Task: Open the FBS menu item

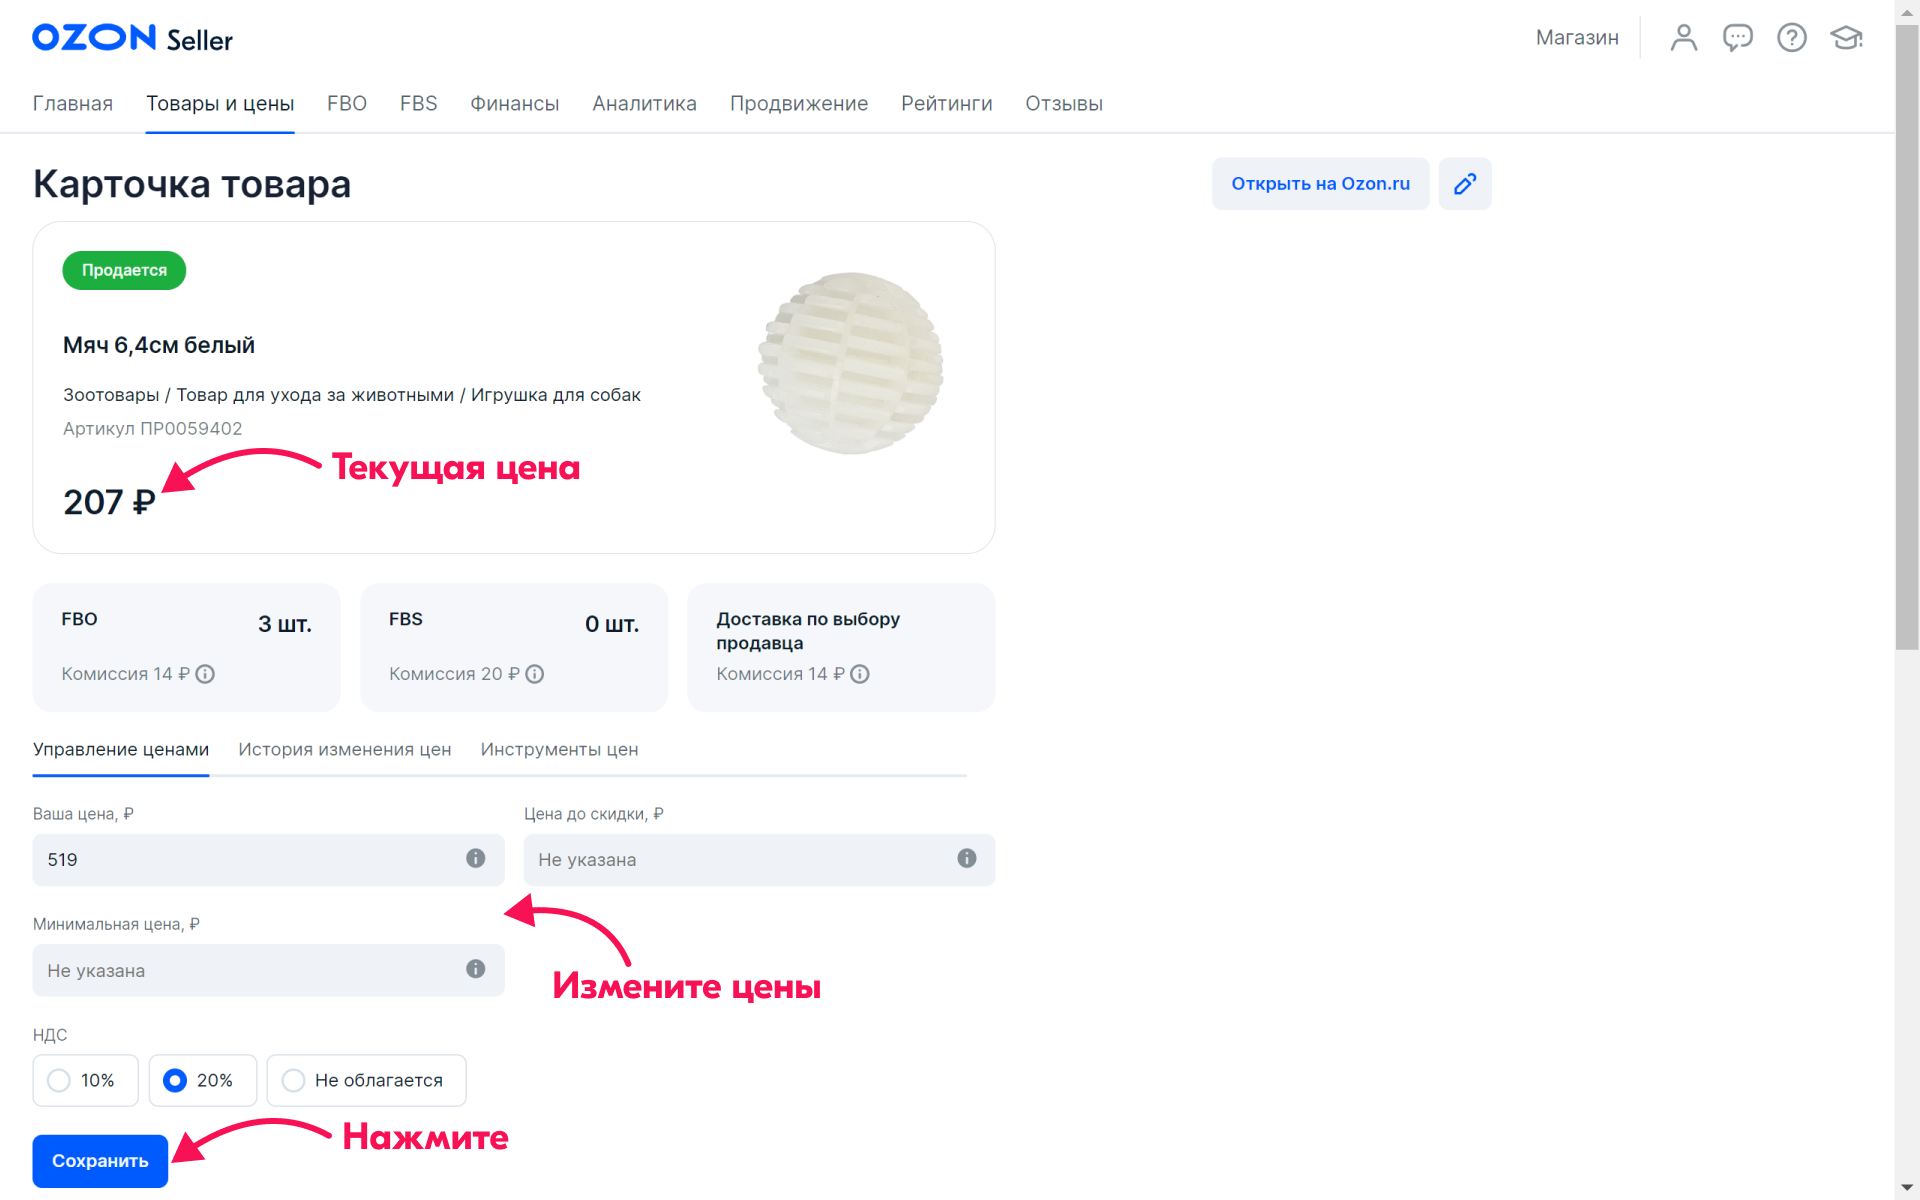Action: (x=419, y=104)
